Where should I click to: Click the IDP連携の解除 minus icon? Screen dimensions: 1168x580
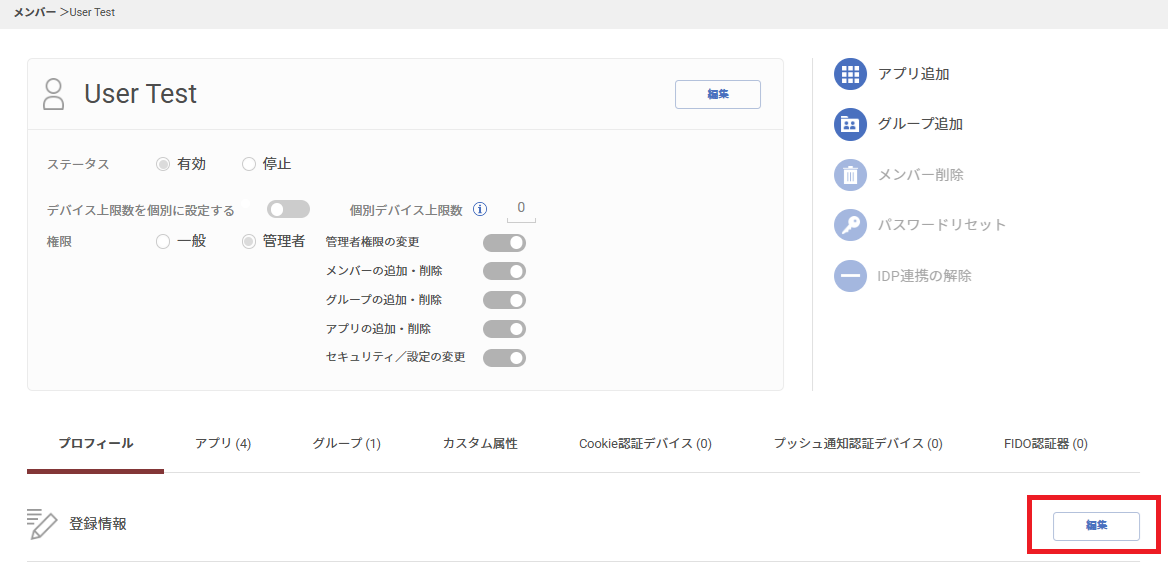(x=850, y=275)
